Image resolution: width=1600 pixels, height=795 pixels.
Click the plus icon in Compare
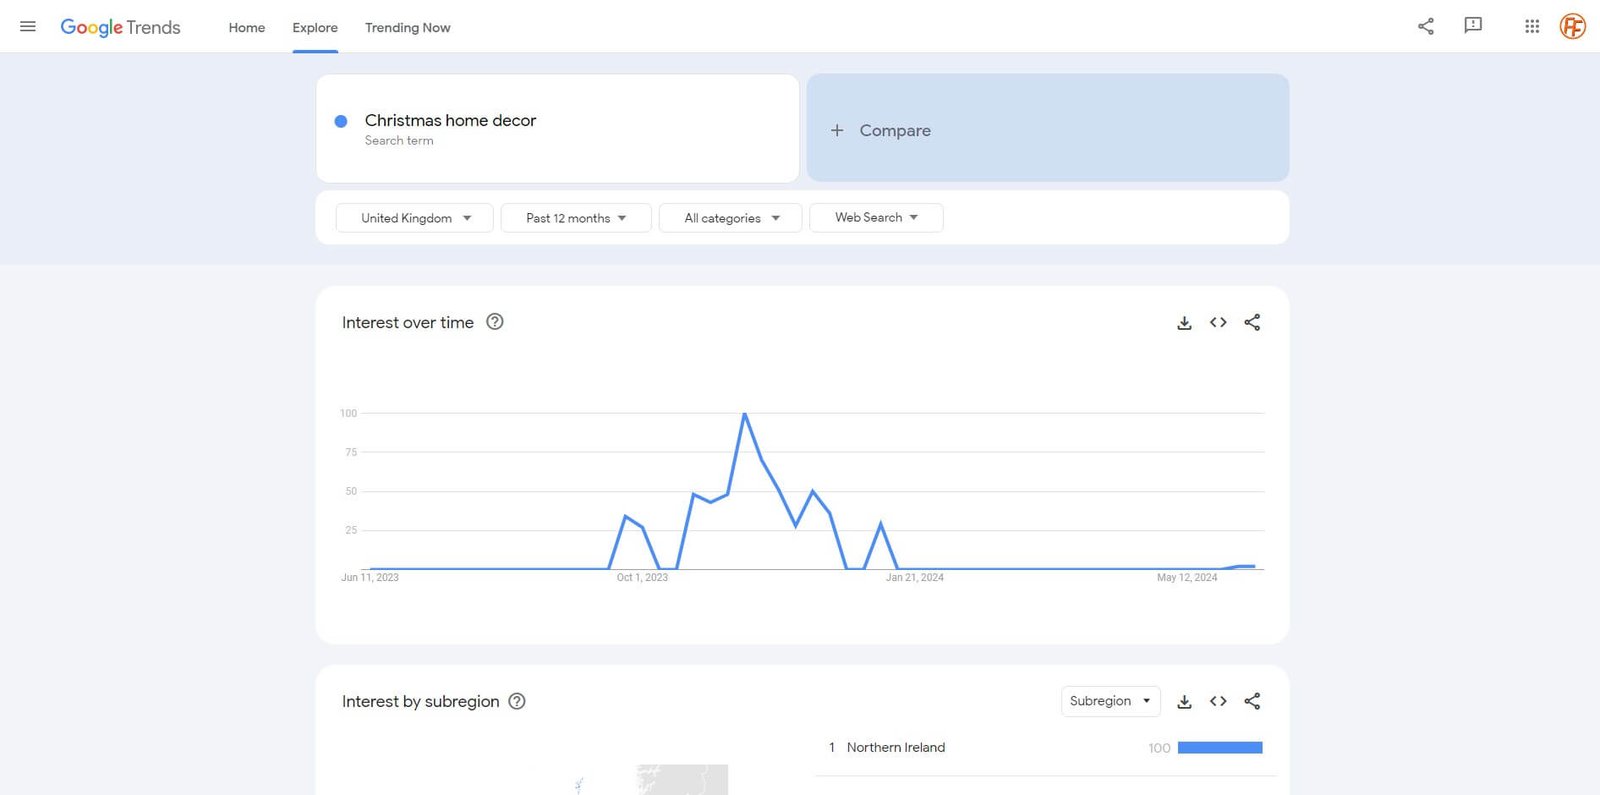[837, 130]
